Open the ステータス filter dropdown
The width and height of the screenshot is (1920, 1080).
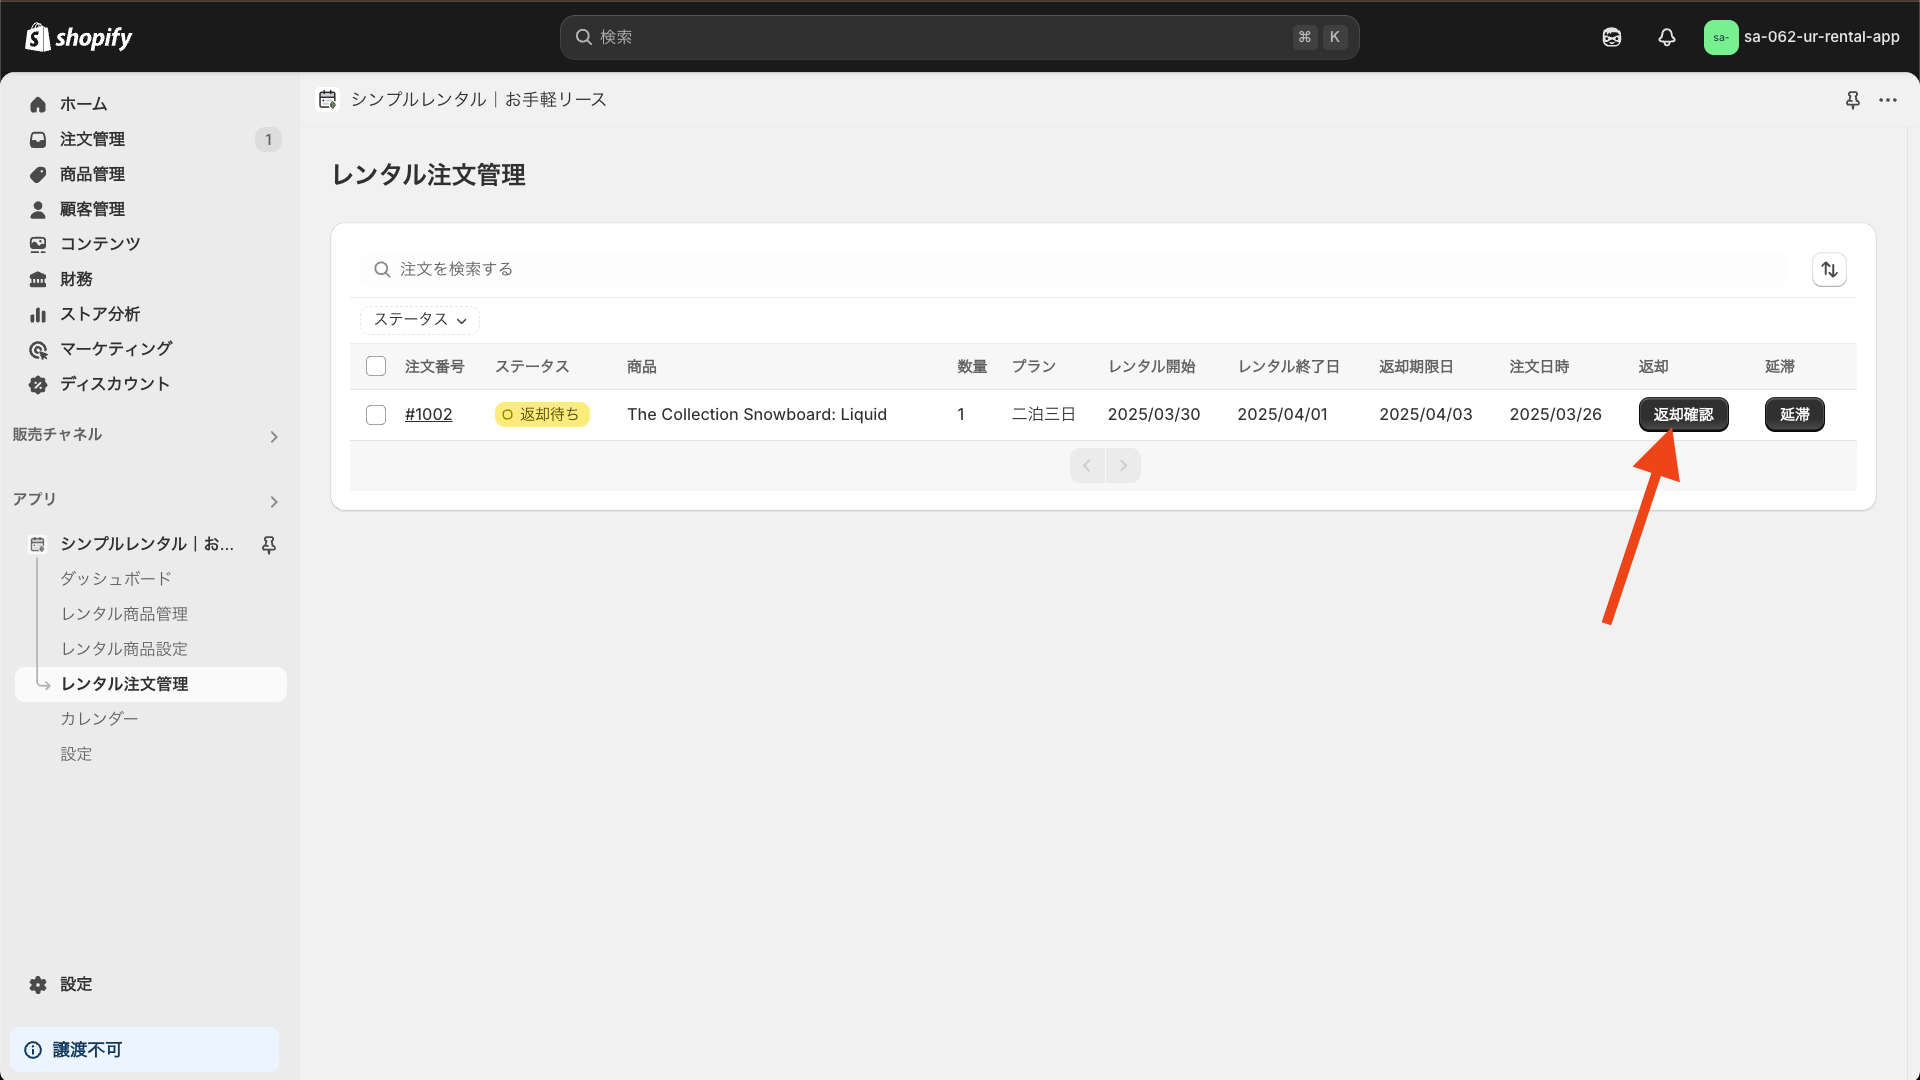click(x=420, y=320)
